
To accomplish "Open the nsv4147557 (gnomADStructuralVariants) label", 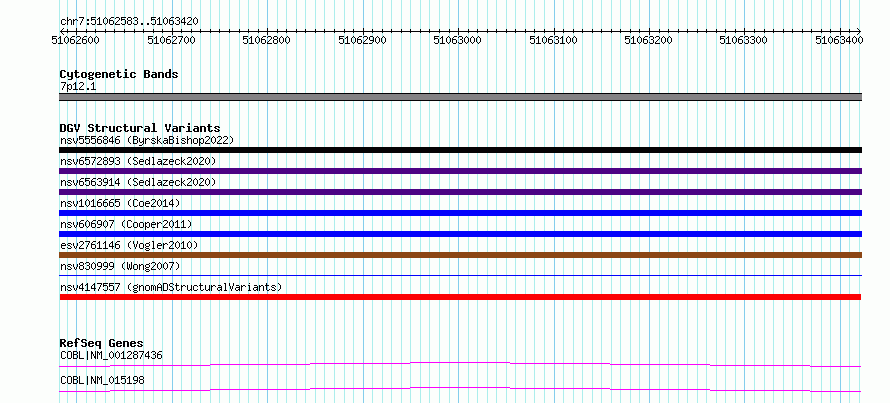I will [x=171, y=287].
